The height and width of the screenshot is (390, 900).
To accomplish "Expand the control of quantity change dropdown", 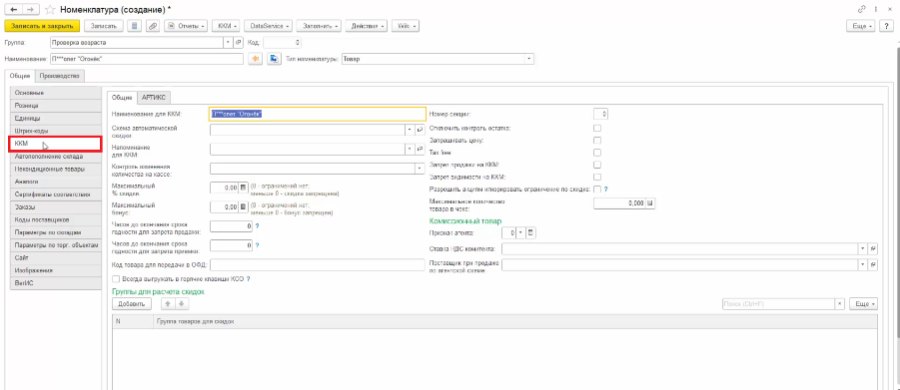I will (x=420, y=168).
